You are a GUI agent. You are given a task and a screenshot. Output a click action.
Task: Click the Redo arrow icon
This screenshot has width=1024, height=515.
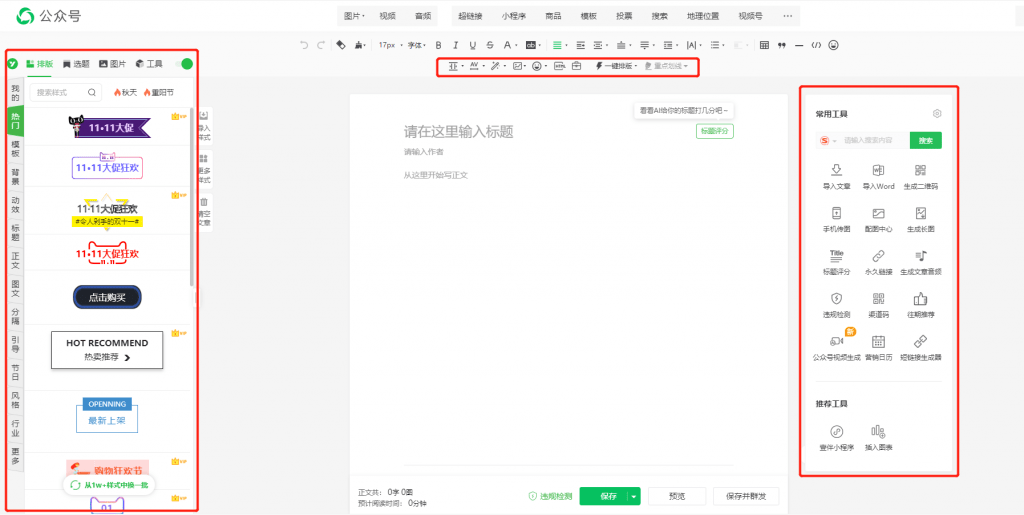click(321, 45)
